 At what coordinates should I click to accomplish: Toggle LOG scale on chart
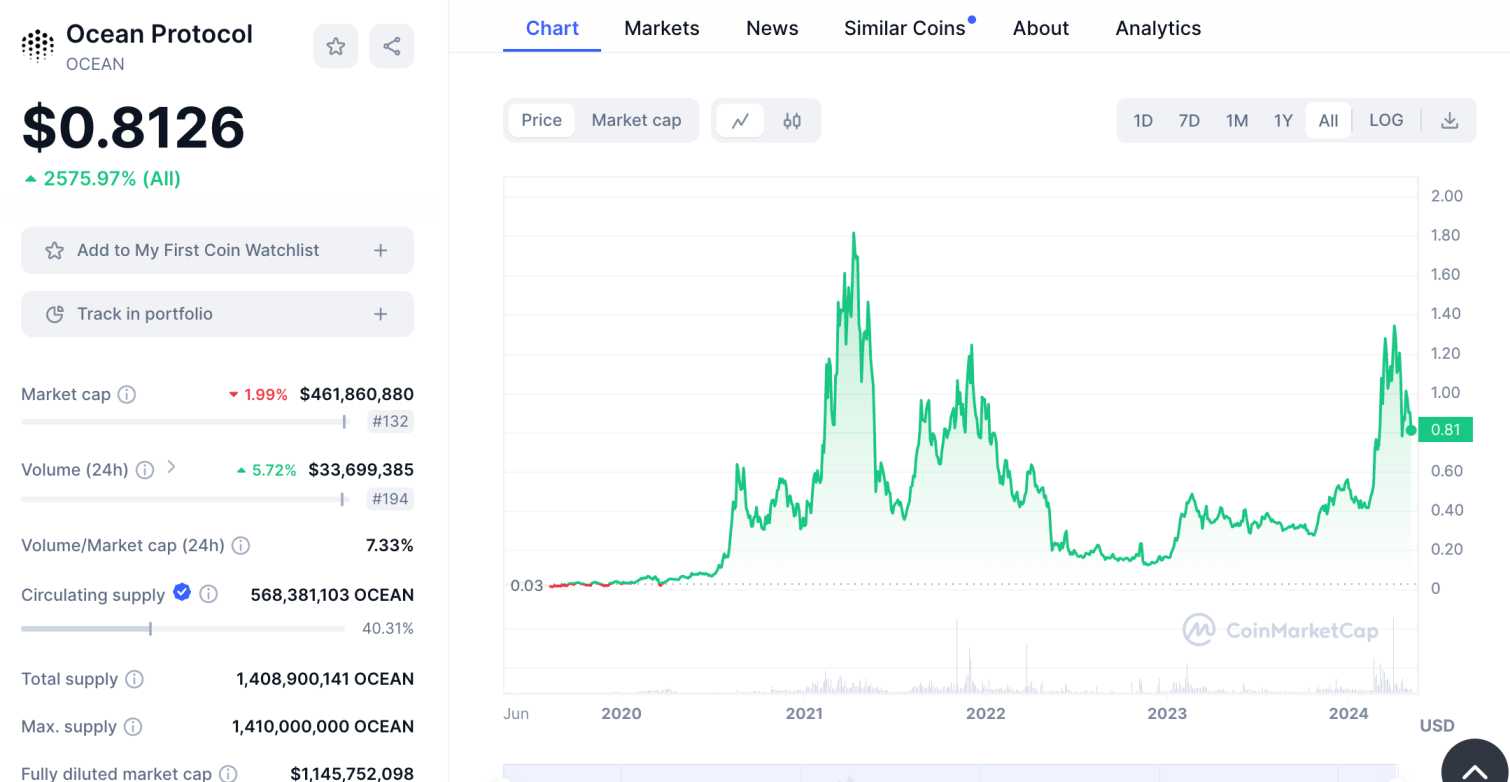(1386, 120)
